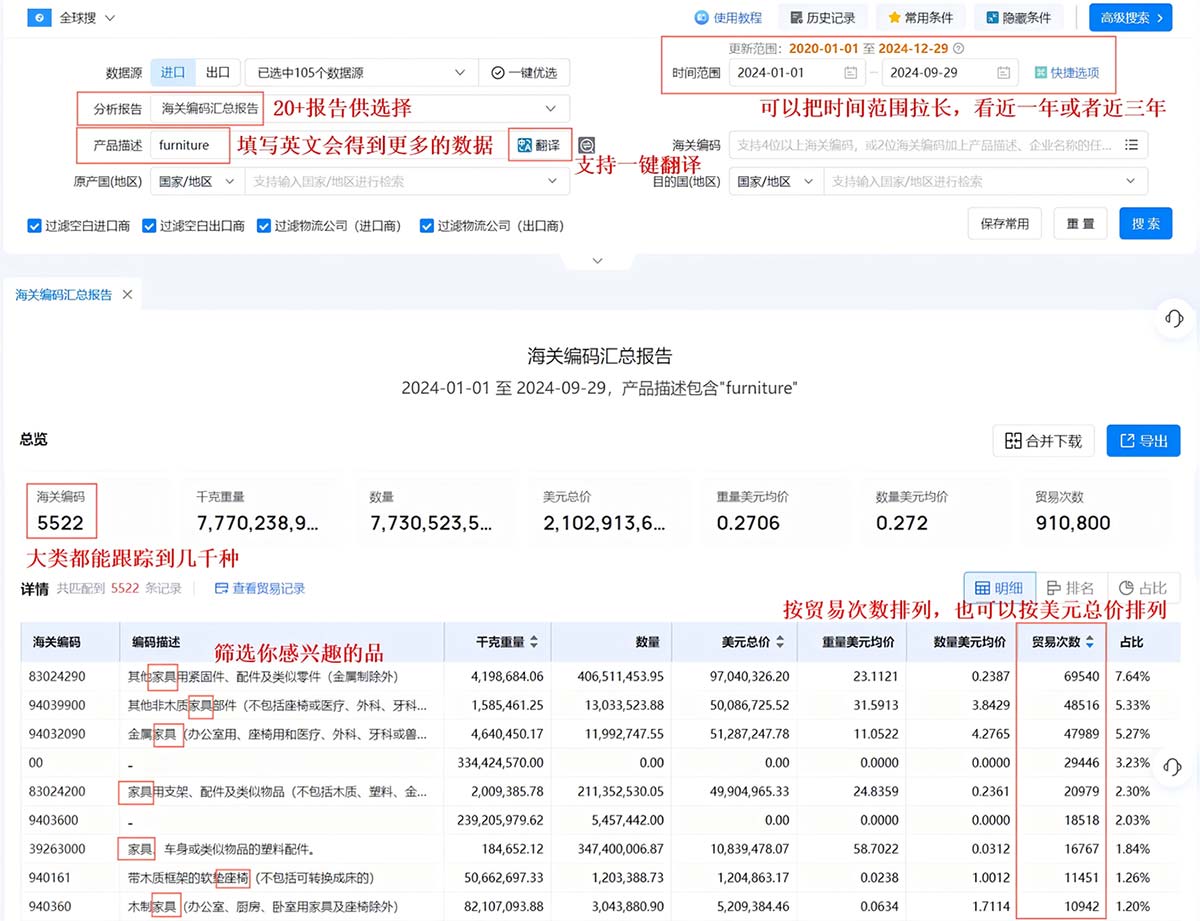Click 合并下载 merge download button
Image resolution: width=1200 pixels, height=921 pixels.
(1044, 441)
